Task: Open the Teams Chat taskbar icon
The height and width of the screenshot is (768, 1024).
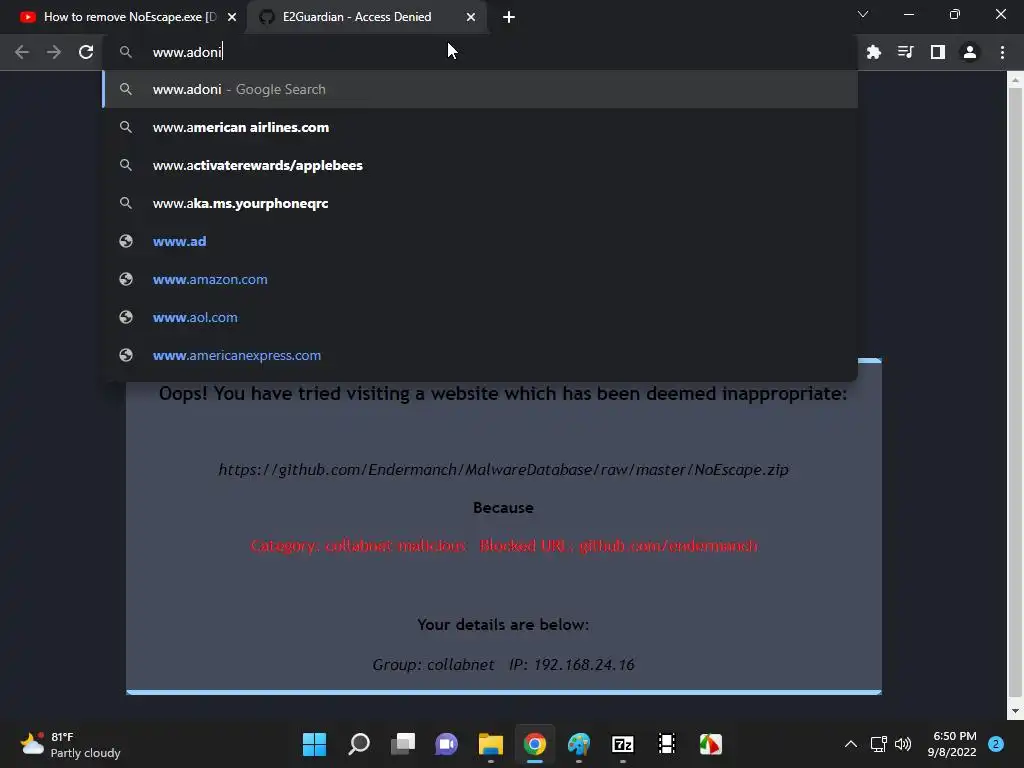Action: pyautogui.click(x=447, y=744)
